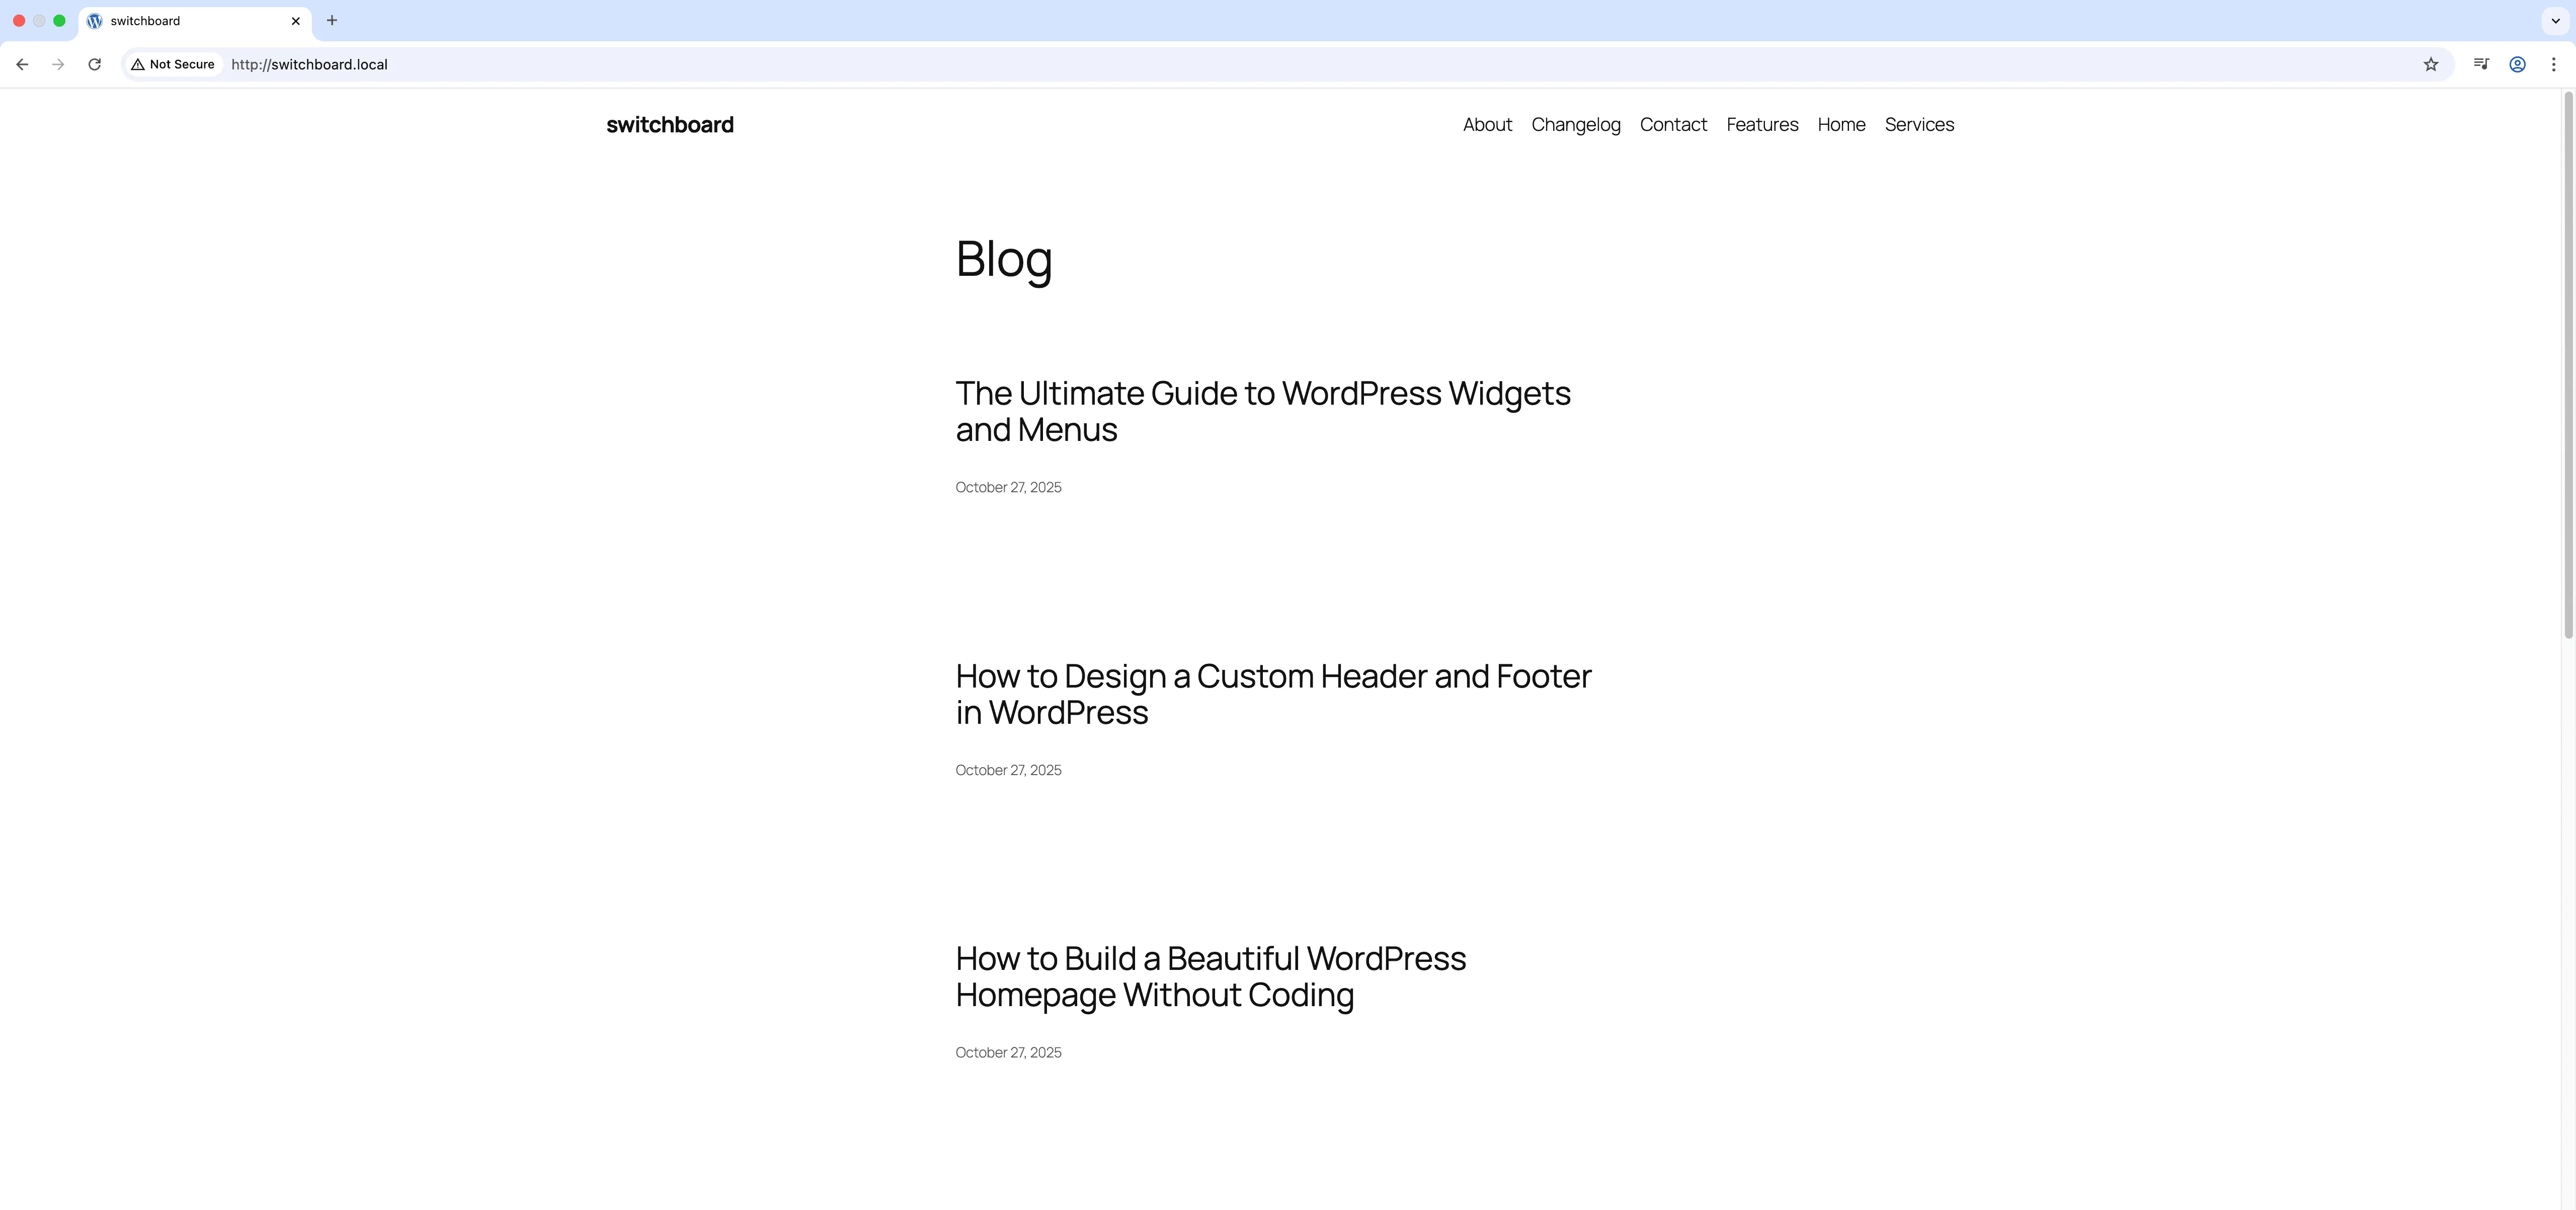Open a new tab with plus icon
This screenshot has width=2576, height=1210.
(332, 20)
